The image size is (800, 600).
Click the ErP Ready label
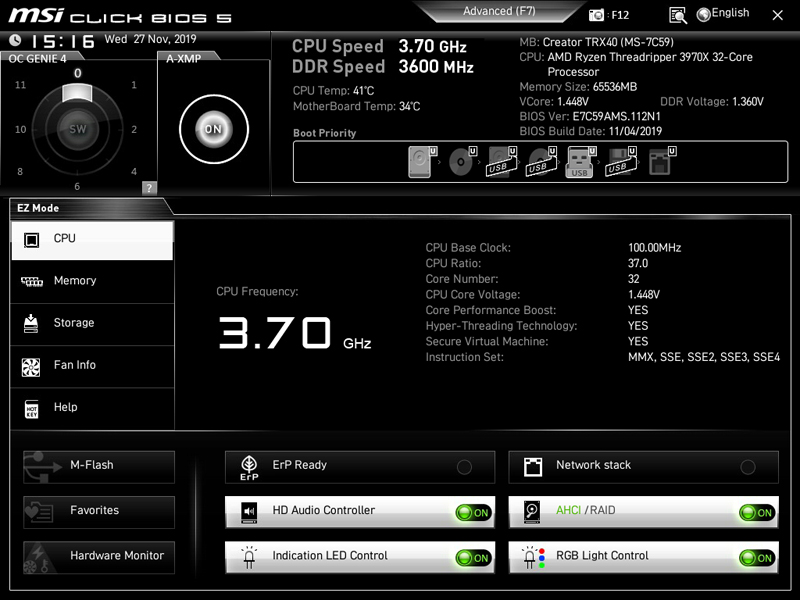(x=299, y=465)
